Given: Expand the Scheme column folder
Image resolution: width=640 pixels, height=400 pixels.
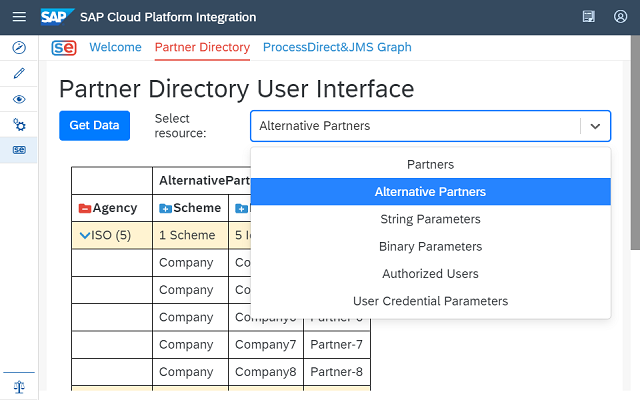Looking at the screenshot, I should pyautogui.click(x=165, y=208).
